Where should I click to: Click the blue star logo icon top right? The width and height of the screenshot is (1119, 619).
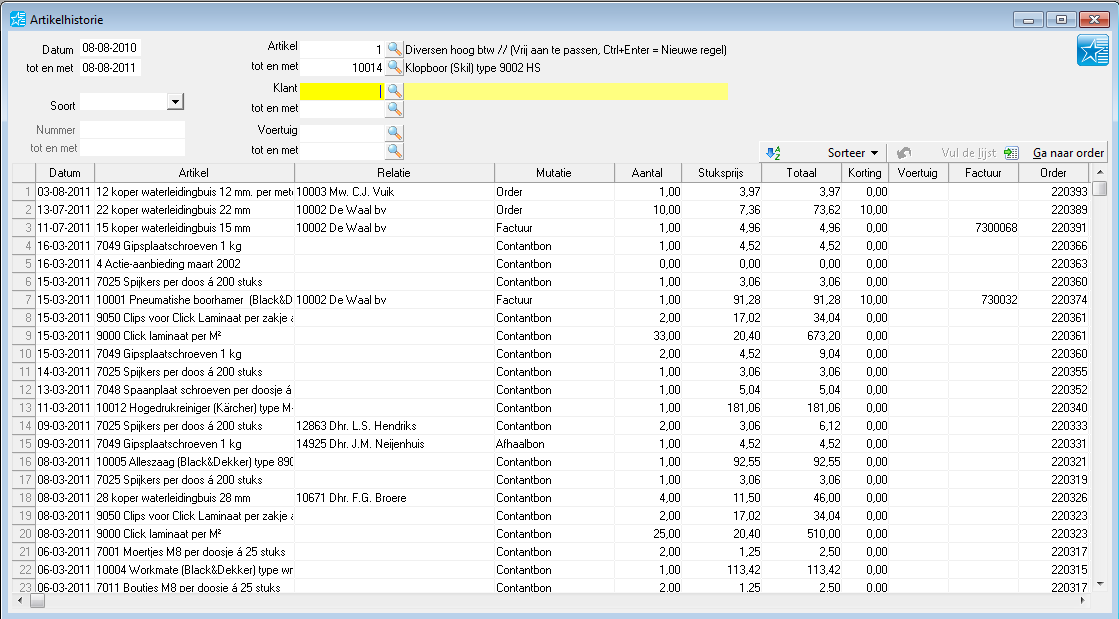(1092, 51)
